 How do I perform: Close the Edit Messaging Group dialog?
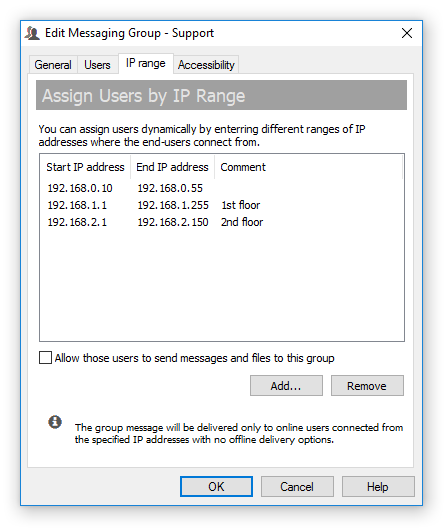point(407,33)
